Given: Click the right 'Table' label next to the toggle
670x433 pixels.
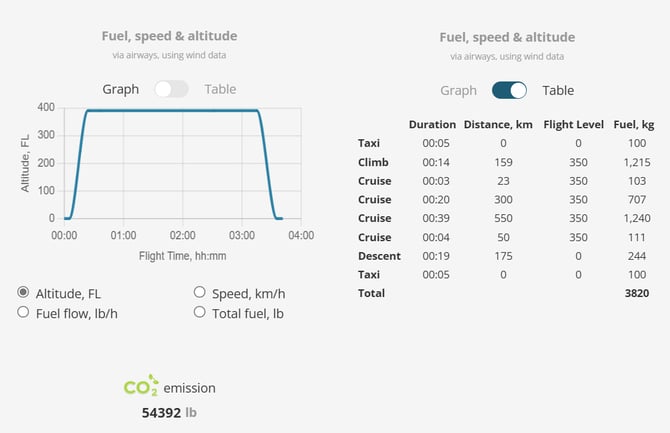Looking at the screenshot, I should pos(558,91).
